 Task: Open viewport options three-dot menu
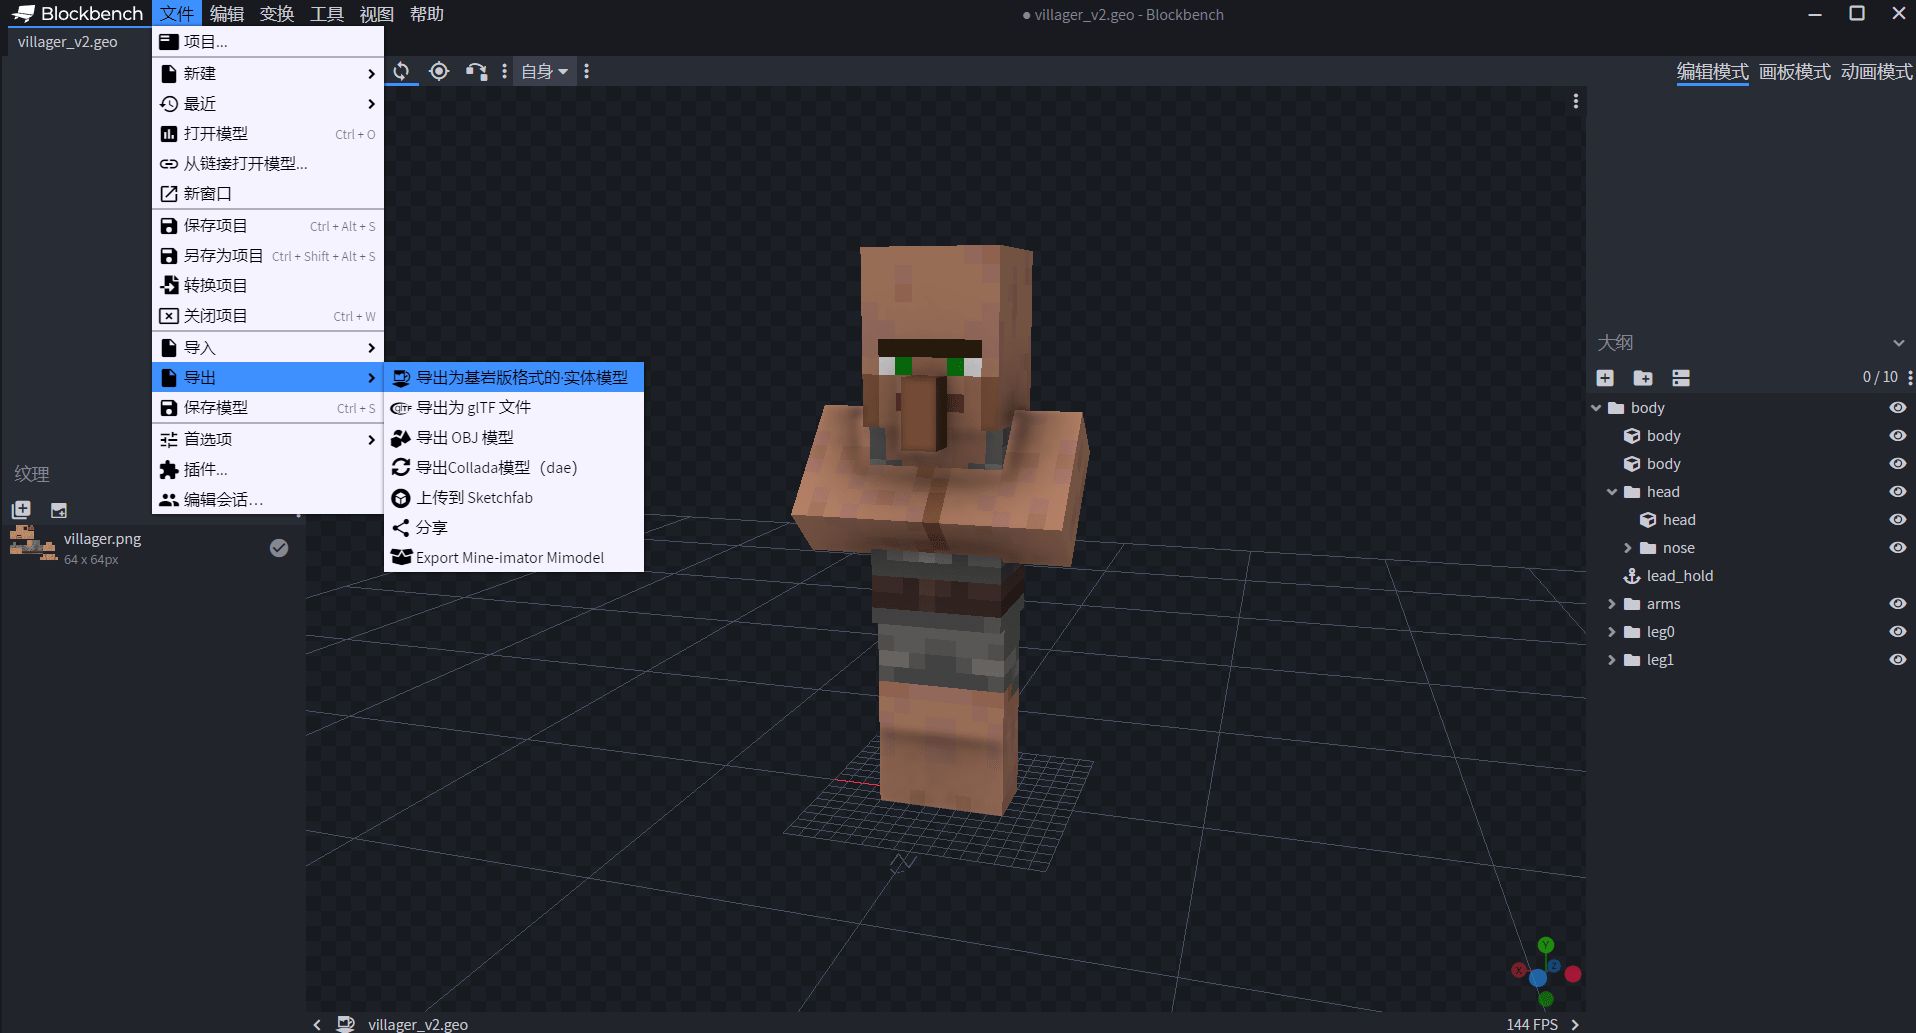(x=1575, y=101)
